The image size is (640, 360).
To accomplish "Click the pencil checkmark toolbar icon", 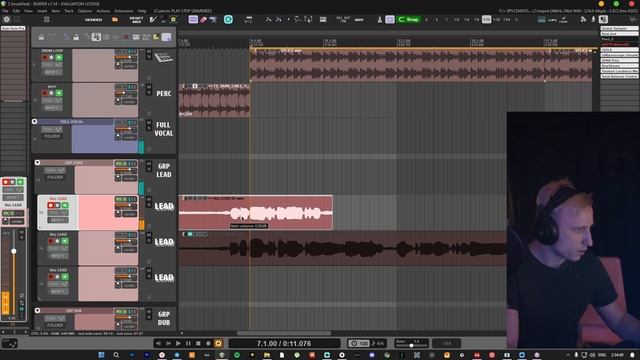I will tap(153, 19).
